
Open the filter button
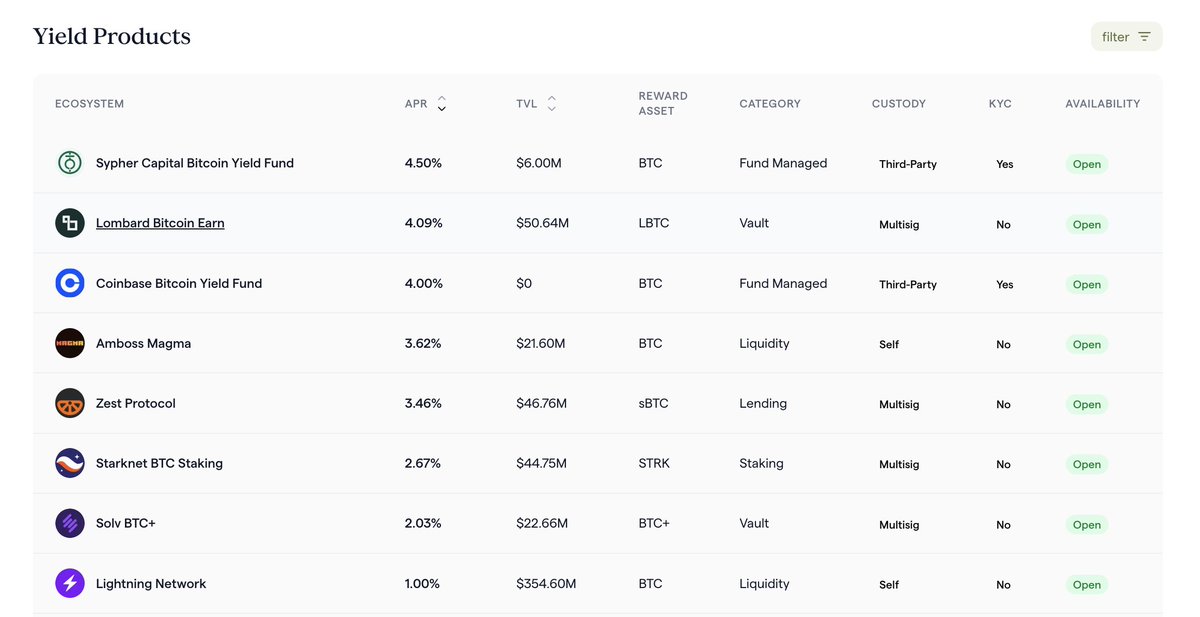(x=1126, y=37)
